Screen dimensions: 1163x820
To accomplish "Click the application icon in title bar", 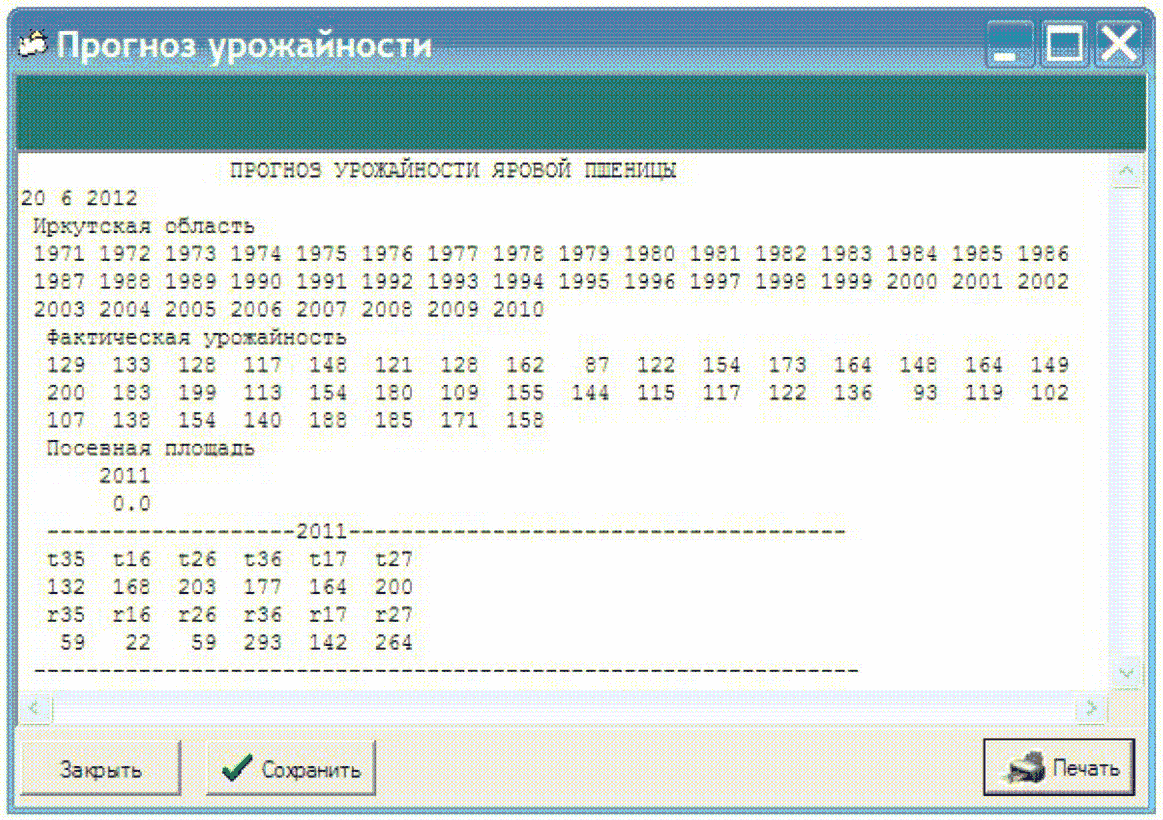I will tap(33, 44).
